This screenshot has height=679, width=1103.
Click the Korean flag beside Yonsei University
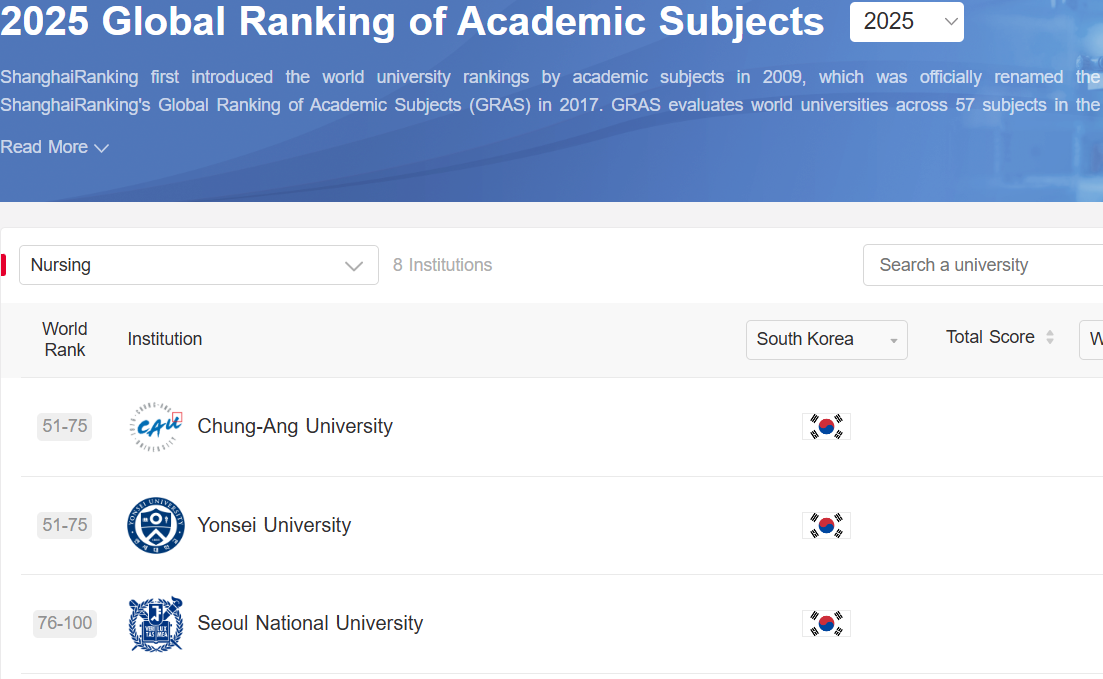pyautogui.click(x=826, y=526)
